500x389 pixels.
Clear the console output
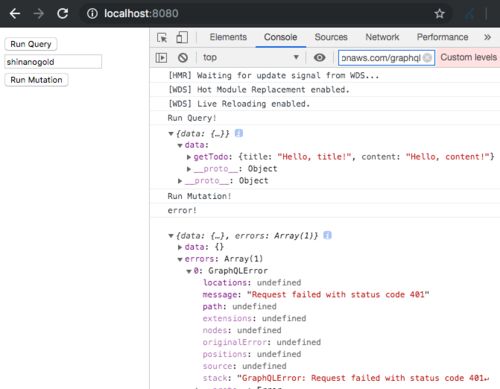click(x=183, y=58)
